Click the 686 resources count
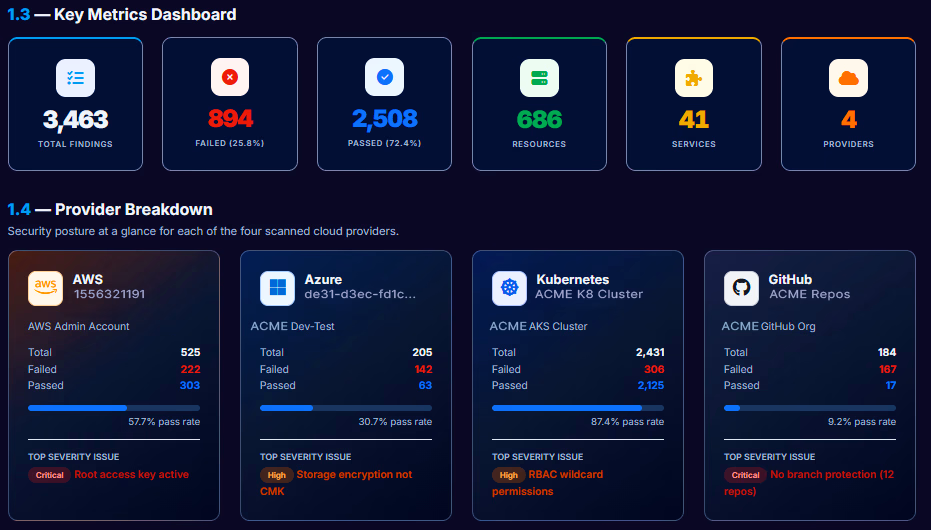Screen dimensions: 931x530 click(539, 120)
